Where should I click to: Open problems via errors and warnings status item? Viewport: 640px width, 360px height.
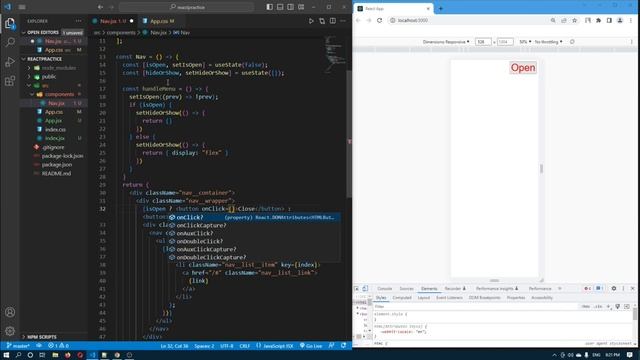pyautogui.click(x=58, y=346)
